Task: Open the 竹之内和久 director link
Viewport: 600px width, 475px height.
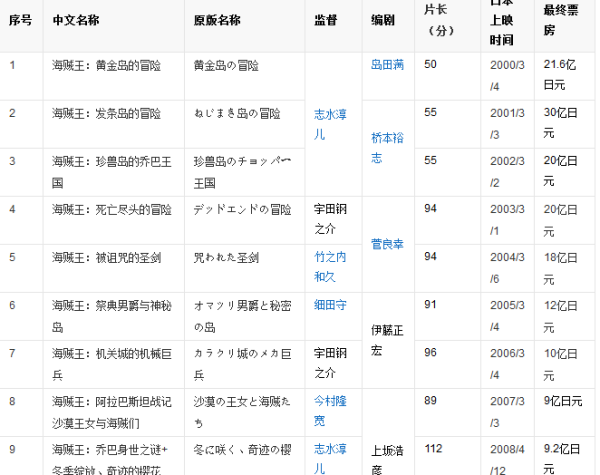Action: tap(330, 266)
